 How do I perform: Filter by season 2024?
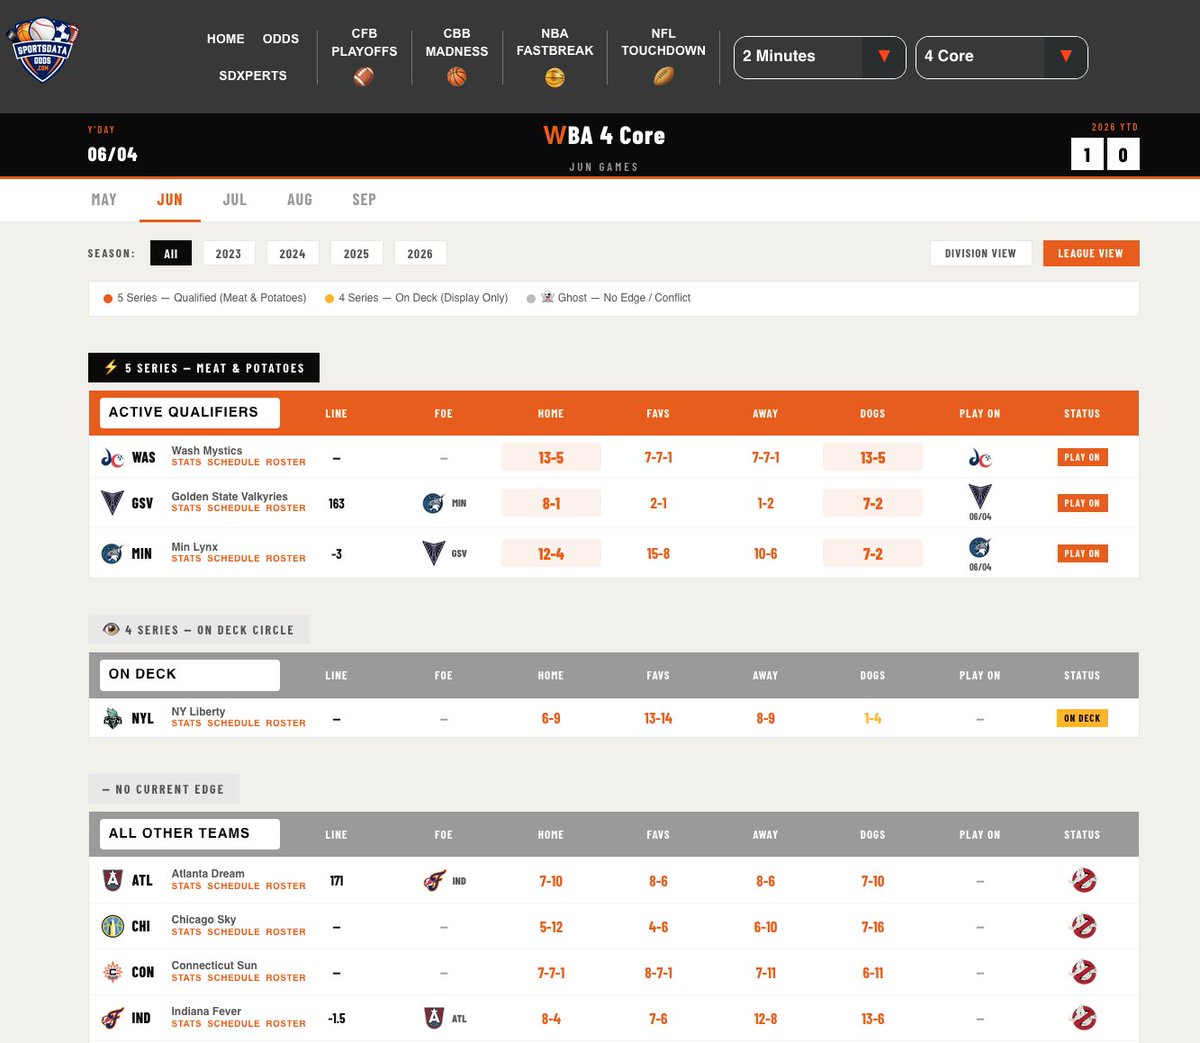pyautogui.click(x=293, y=254)
